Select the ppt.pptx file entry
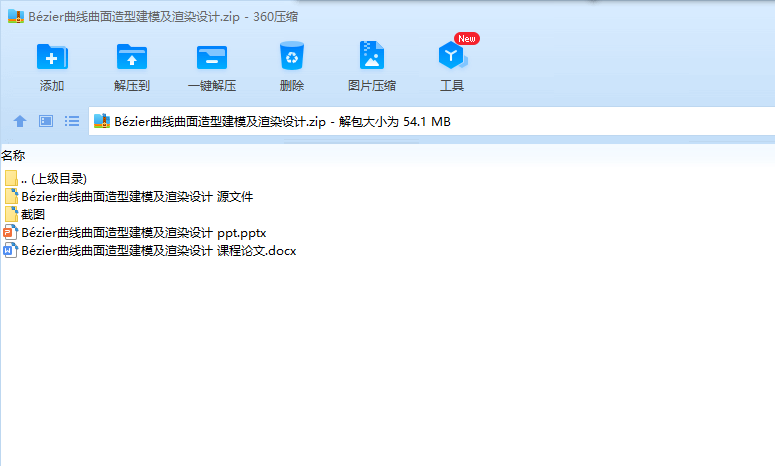The image size is (775, 466). 135,233
